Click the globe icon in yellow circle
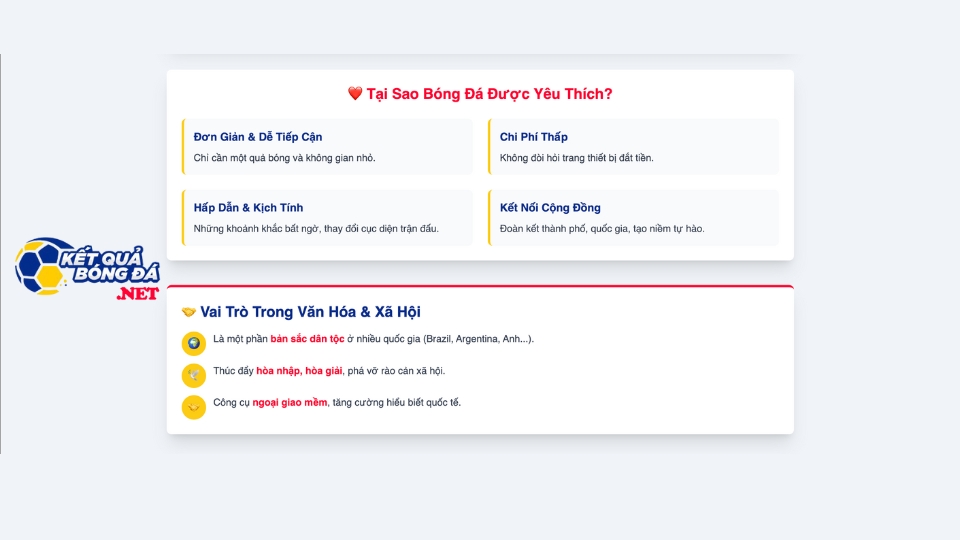 coord(193,343)
